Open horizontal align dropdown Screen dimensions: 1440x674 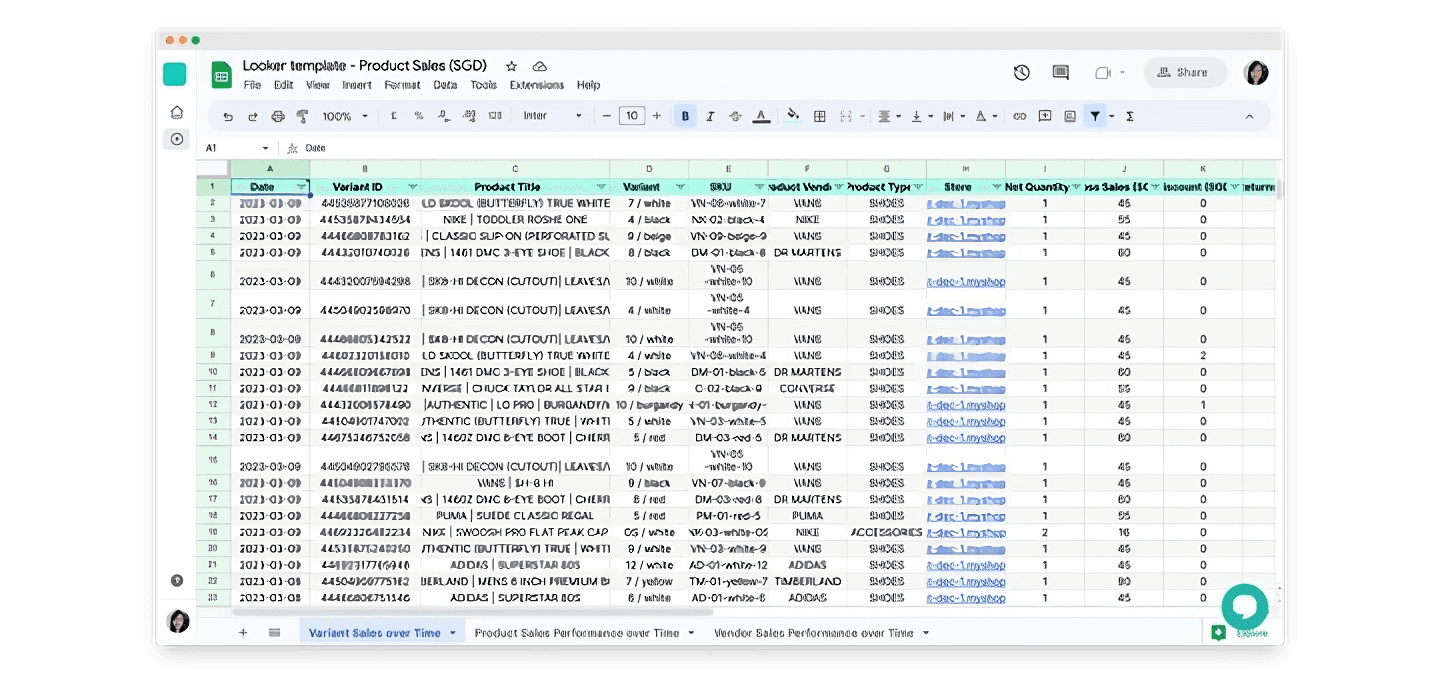pos(889,116)
